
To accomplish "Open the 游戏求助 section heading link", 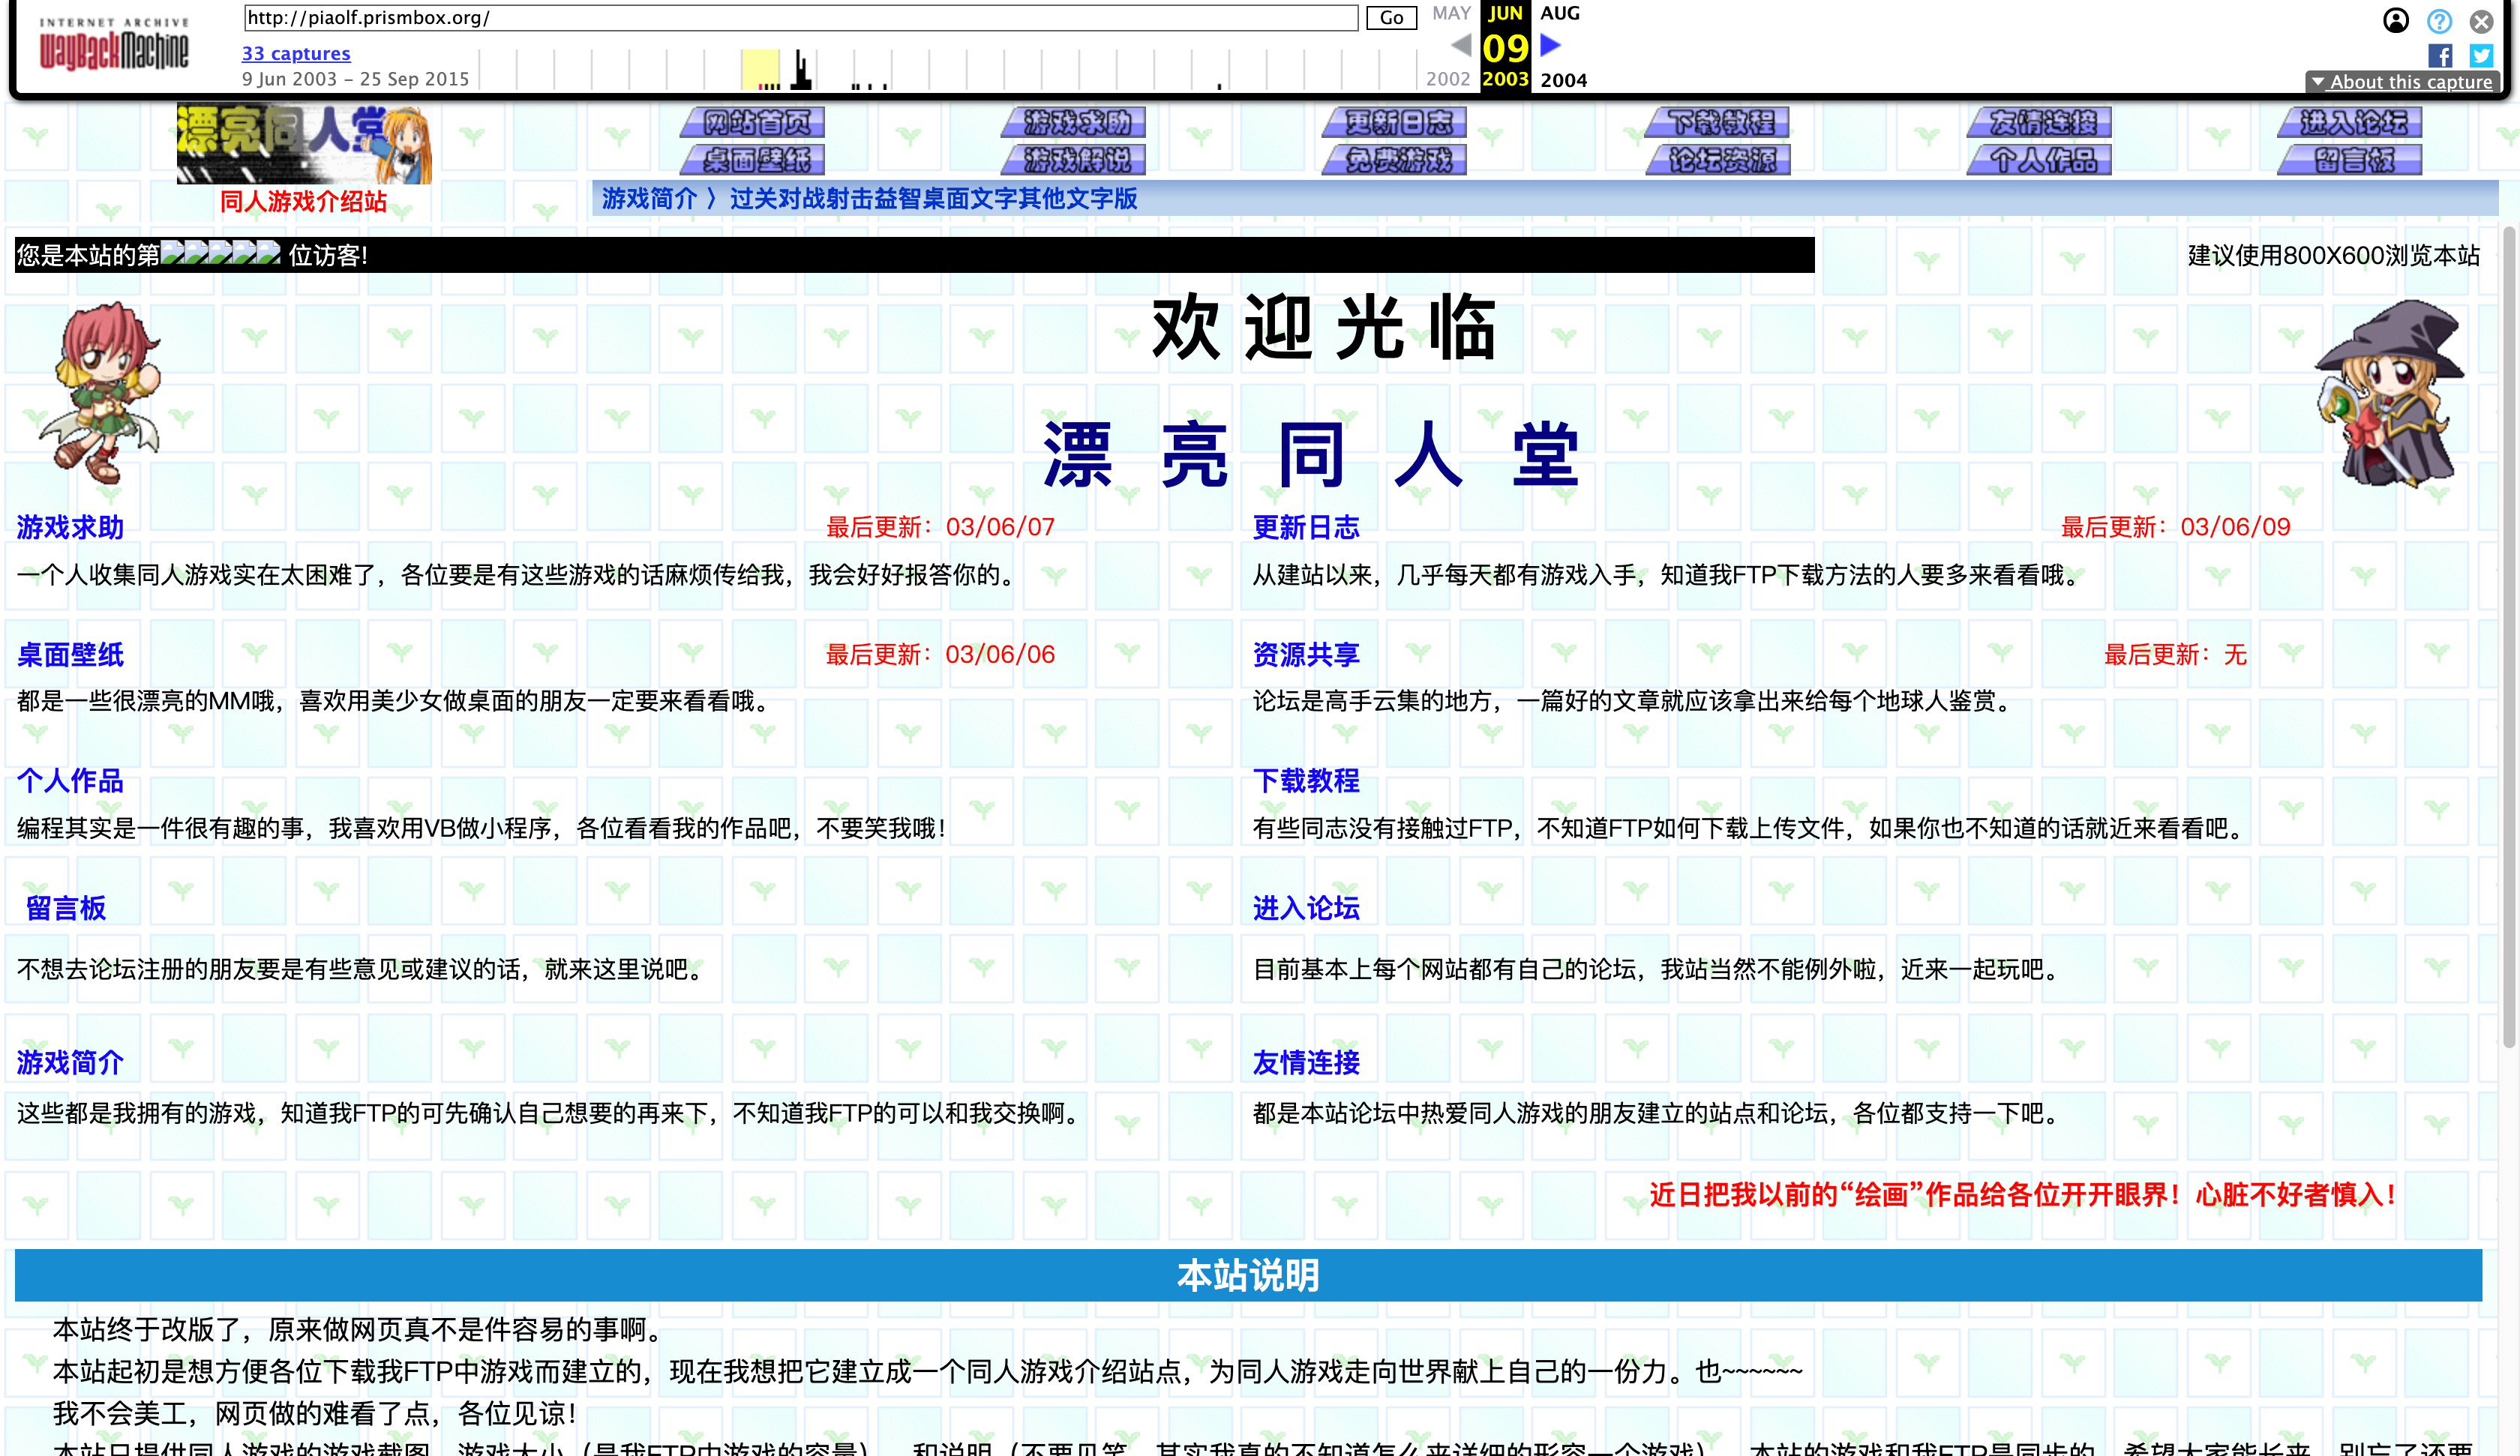I will click(x=70, y=527).
